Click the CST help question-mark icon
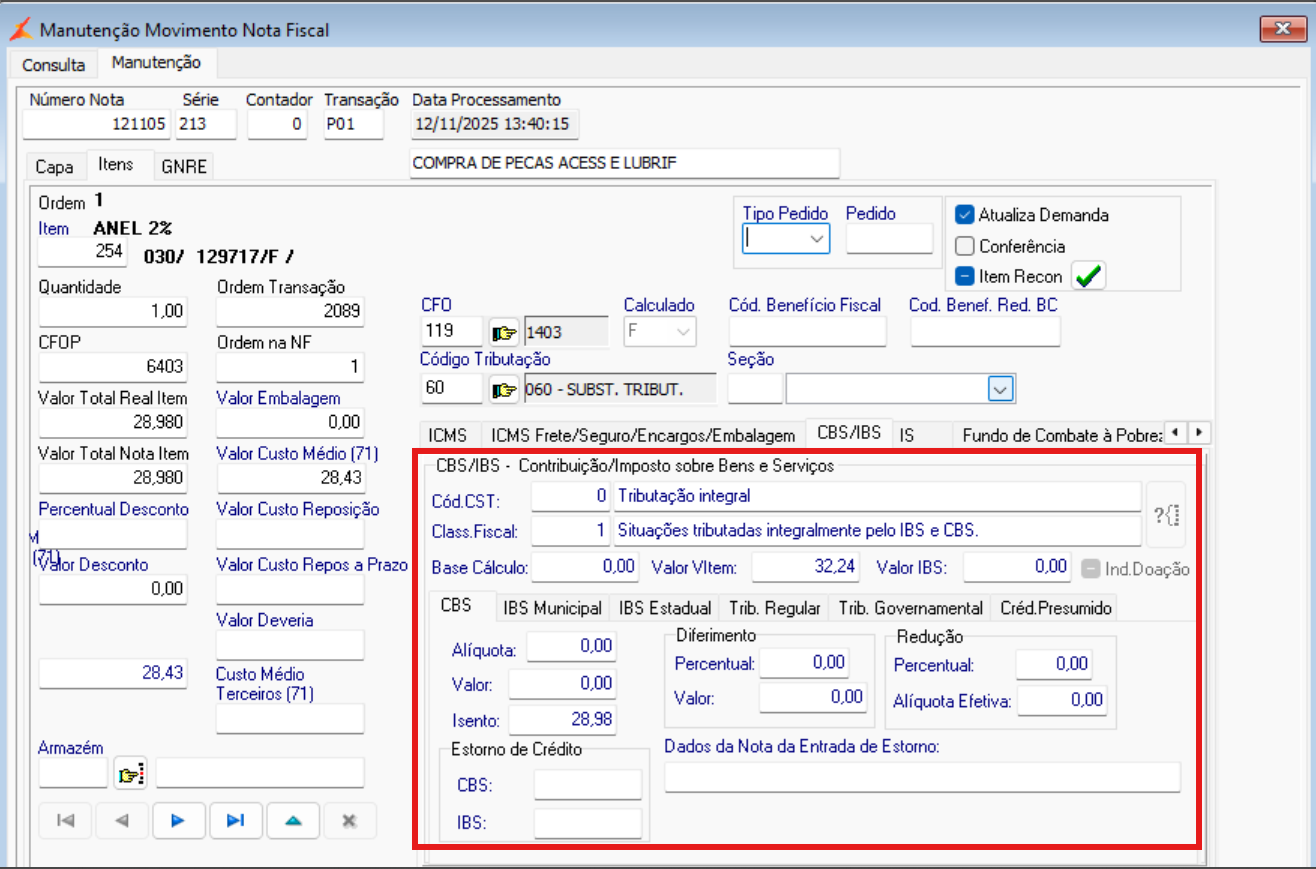Screen dimensions: 1316x869 [1166, 515]
